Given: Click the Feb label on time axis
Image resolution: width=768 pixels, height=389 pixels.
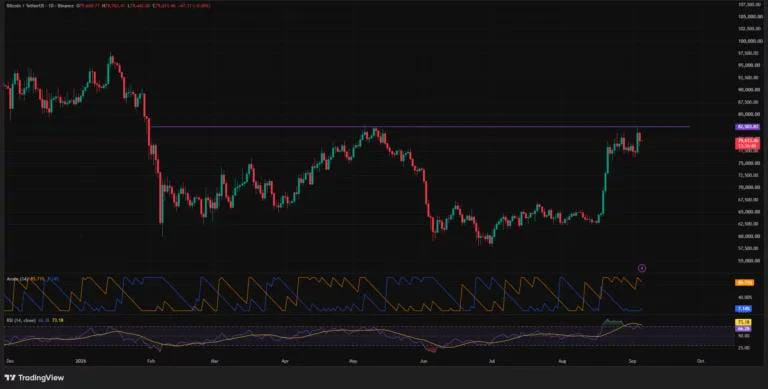Looking at the screenshot, I should pyautogui.click(x=150, y=360).
